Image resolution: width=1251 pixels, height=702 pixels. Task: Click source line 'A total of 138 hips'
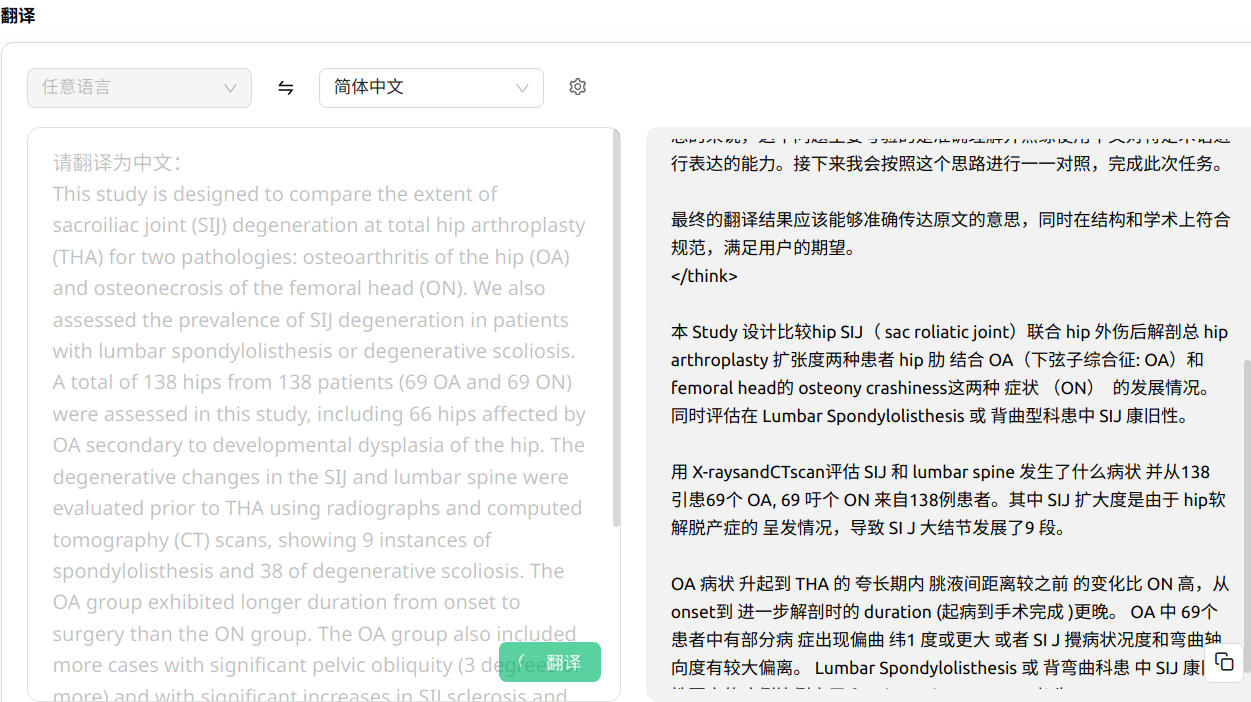pos(312,383)
